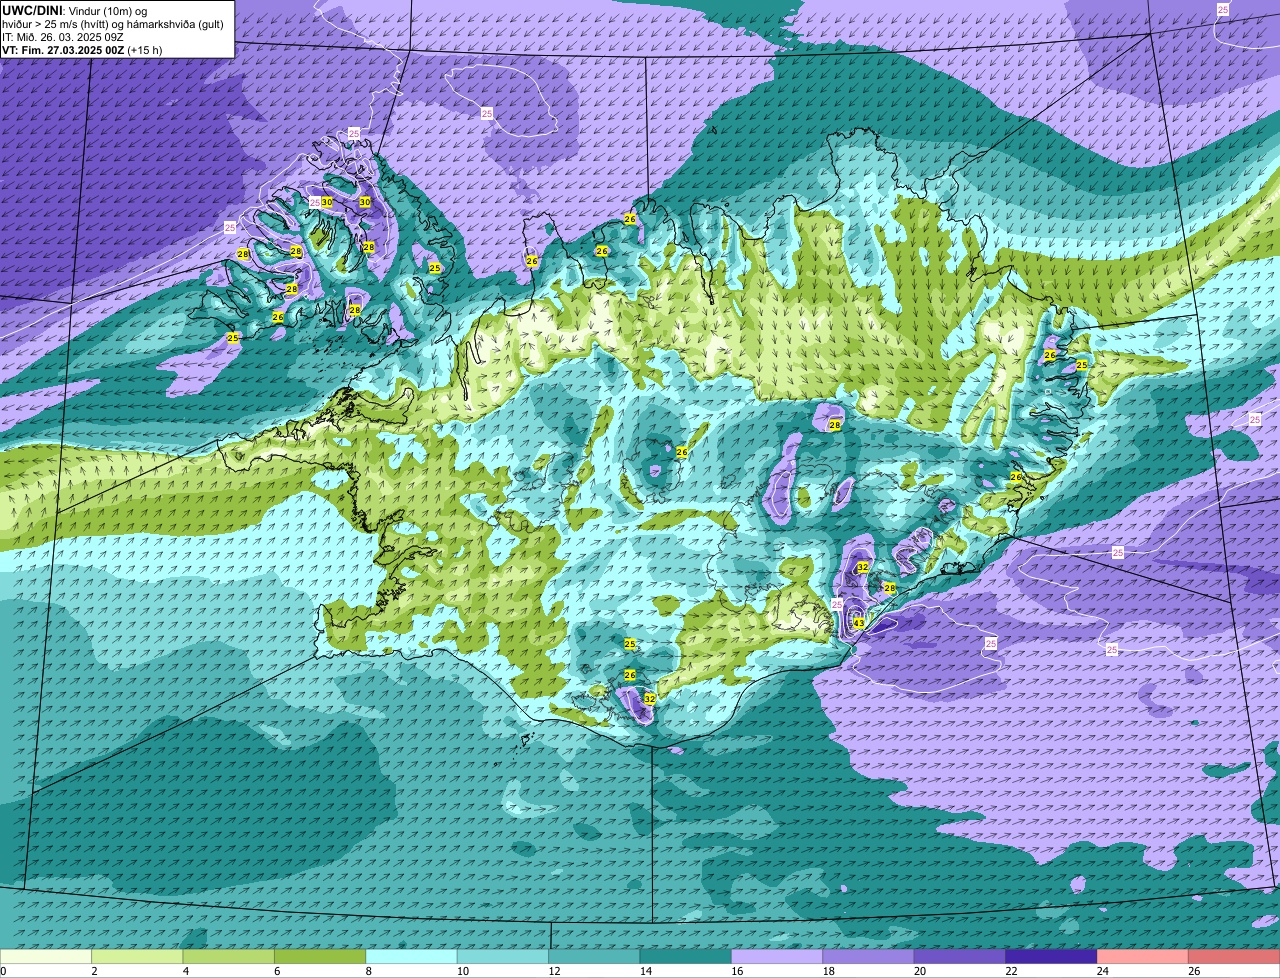Click the salmon red legend swatch above 26 m/s
This screenshot has width=1280, height=978.
[1235, 956]
